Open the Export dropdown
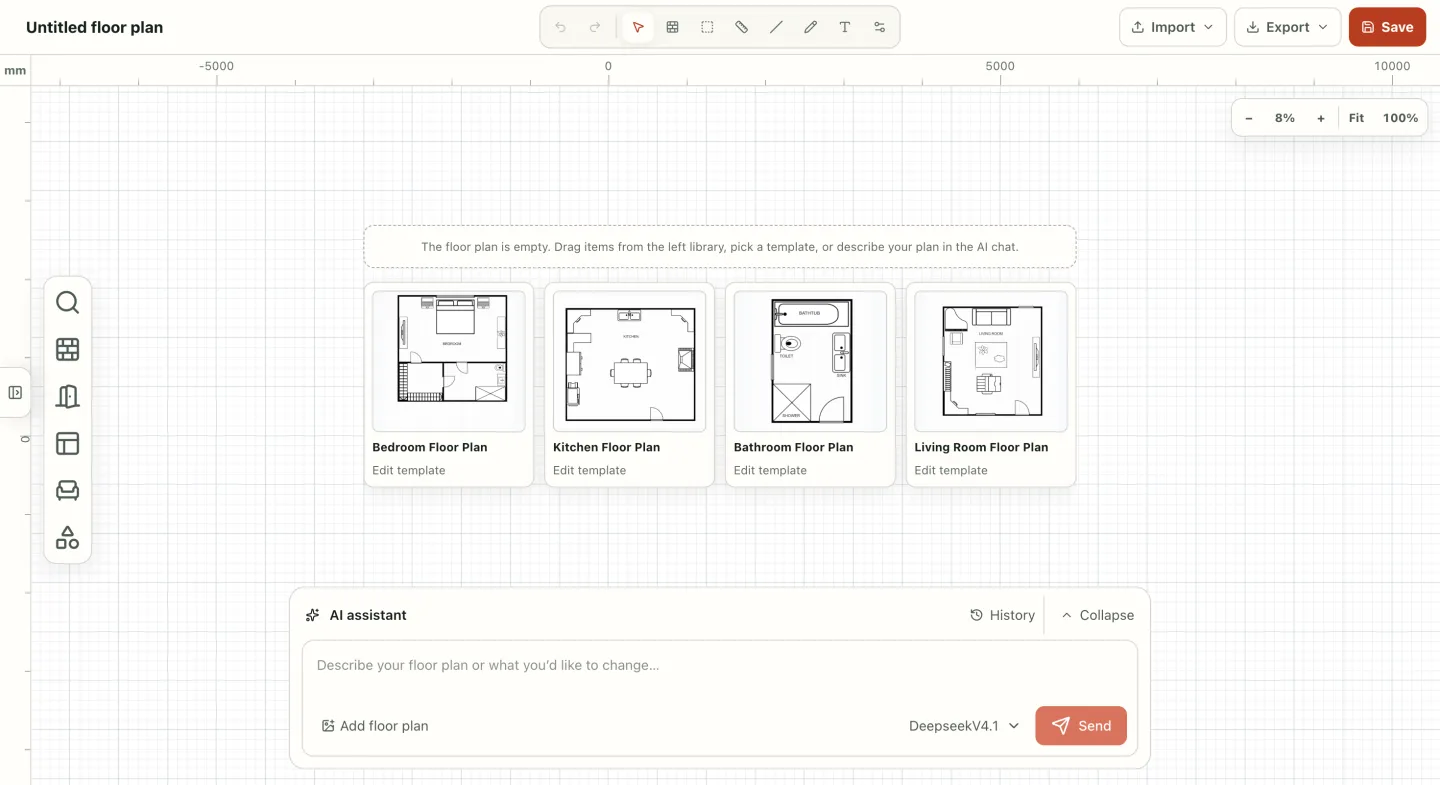 coord(1288,27)
